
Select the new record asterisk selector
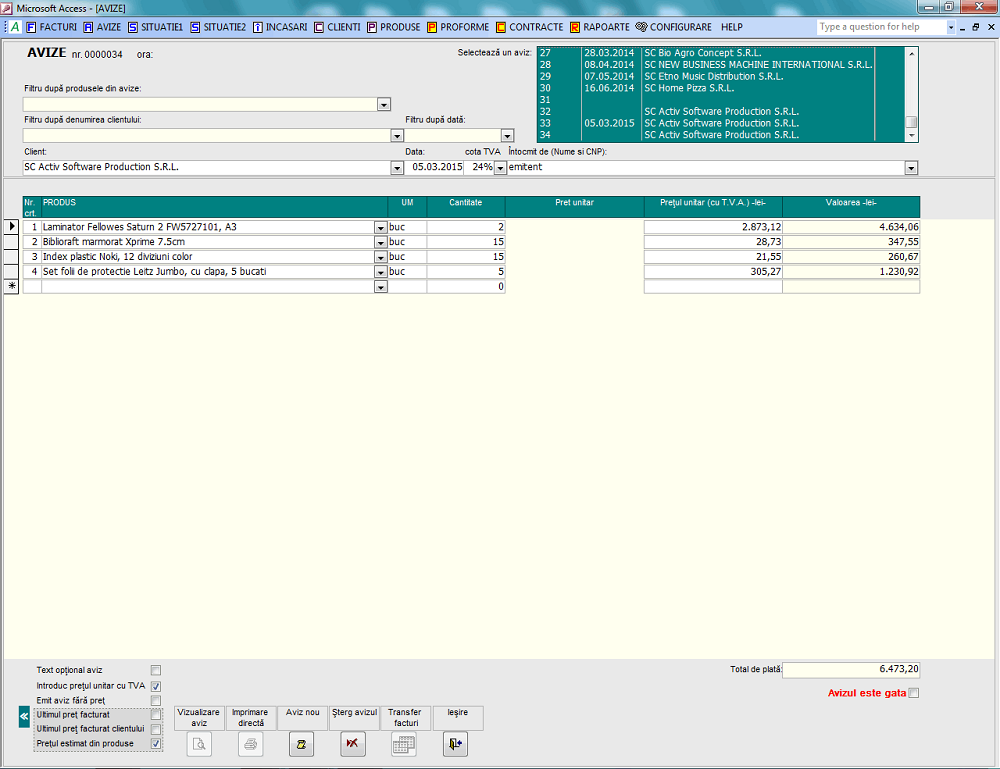[11, 286]
